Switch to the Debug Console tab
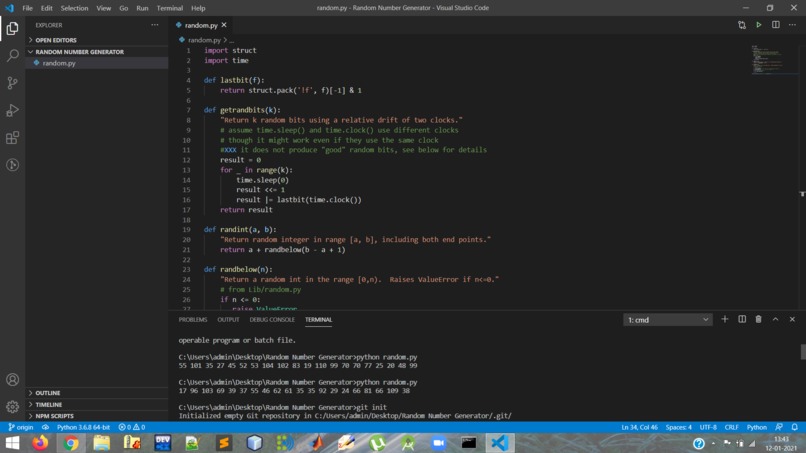The width and height of the screenshot is (806, 453). click(x=272, y=319)
